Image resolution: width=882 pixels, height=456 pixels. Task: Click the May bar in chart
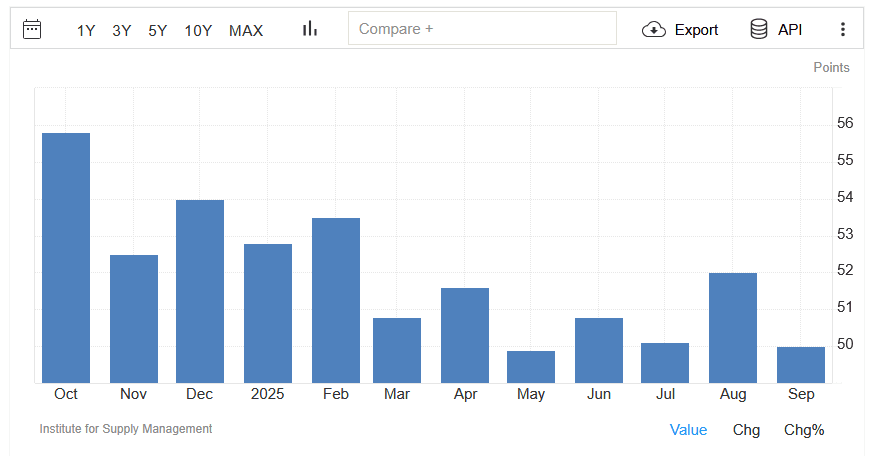tap(531, 367)
